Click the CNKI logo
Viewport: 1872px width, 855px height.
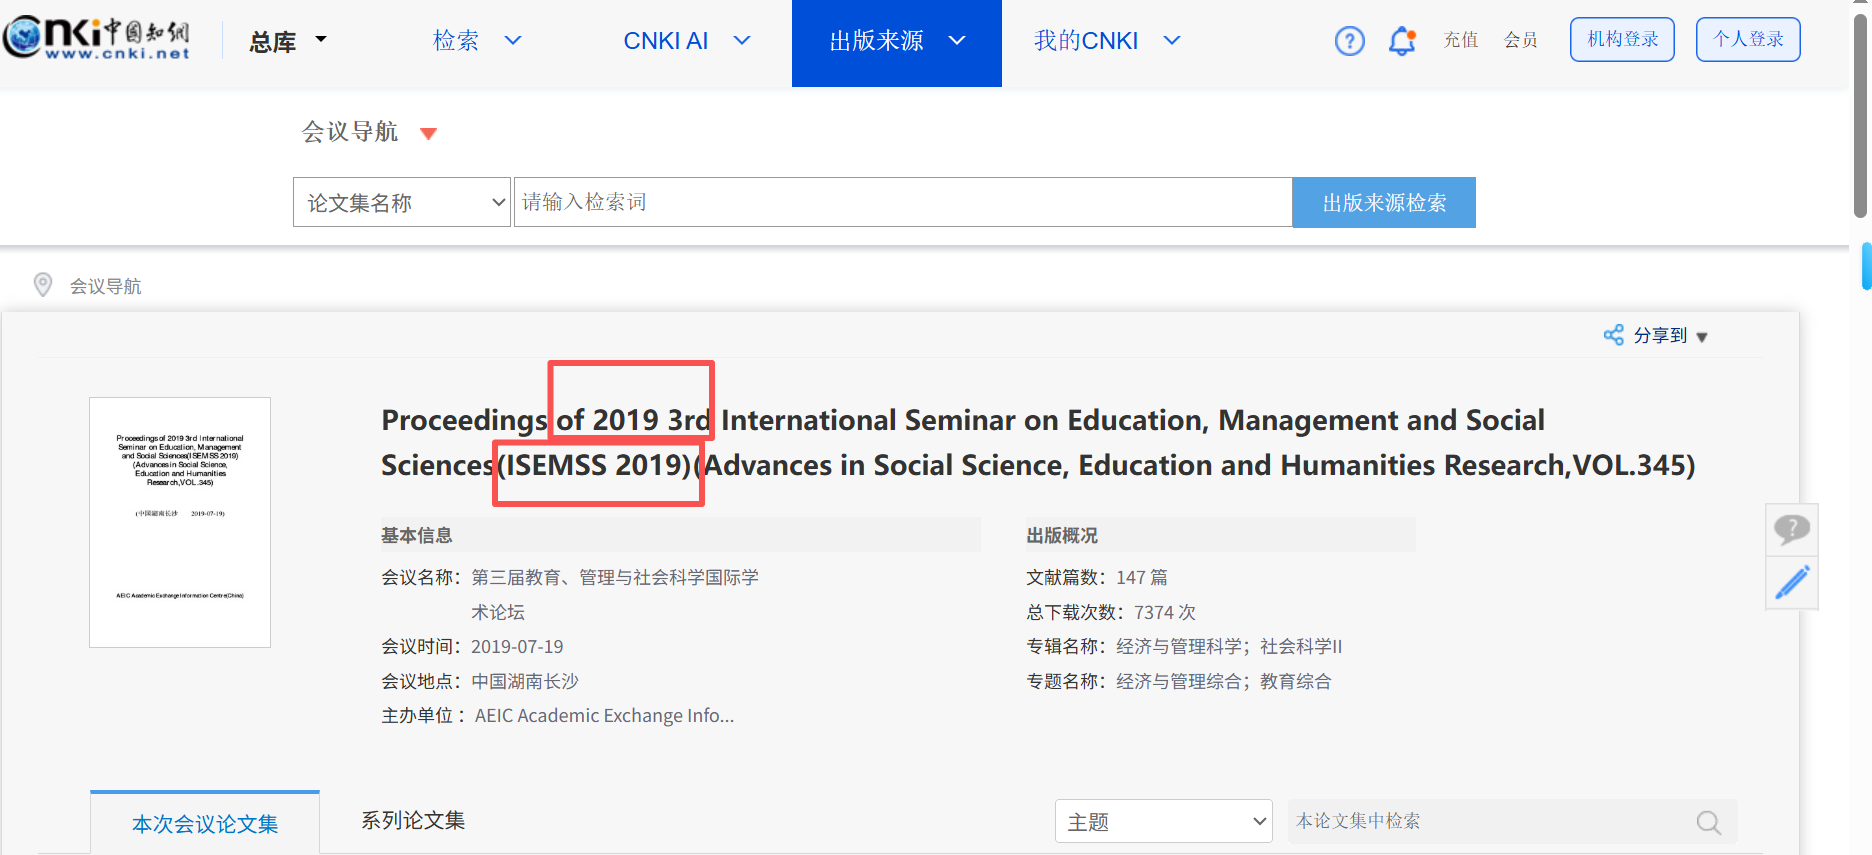coord(97,38)
